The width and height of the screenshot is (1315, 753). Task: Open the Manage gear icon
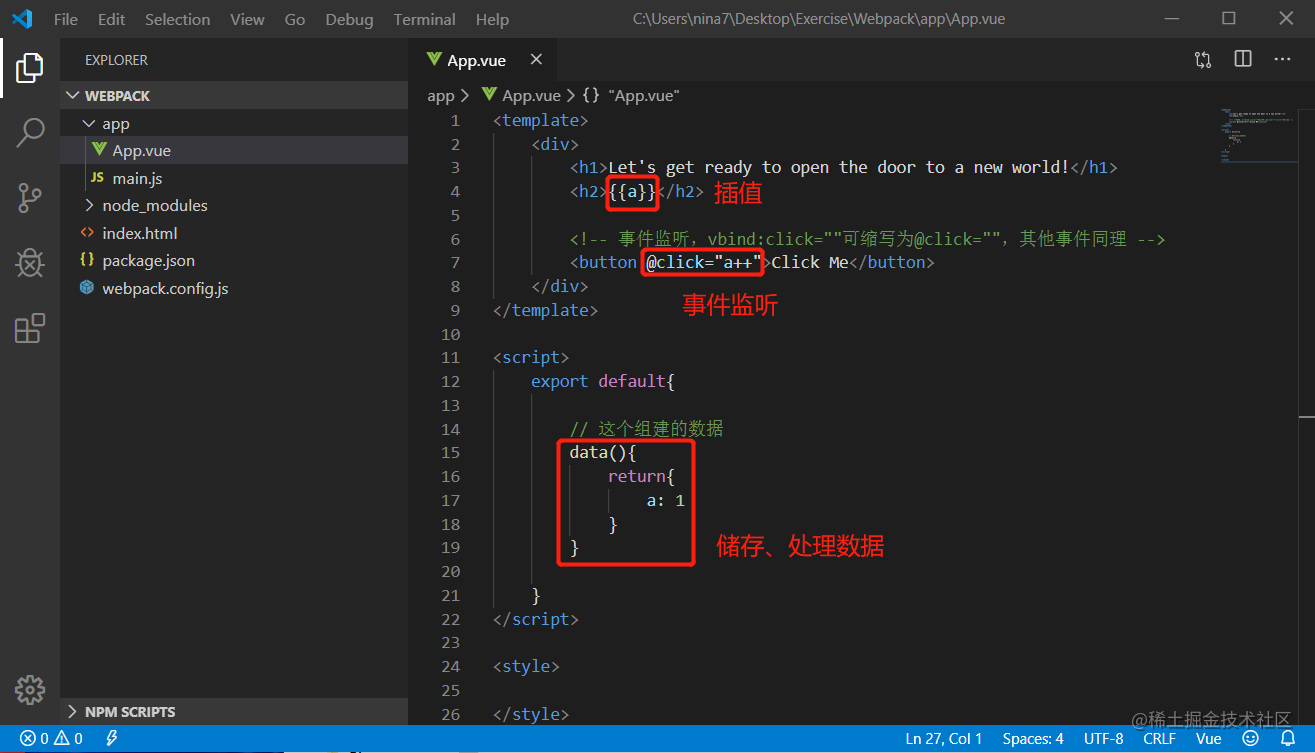click(x=30, y=690)
